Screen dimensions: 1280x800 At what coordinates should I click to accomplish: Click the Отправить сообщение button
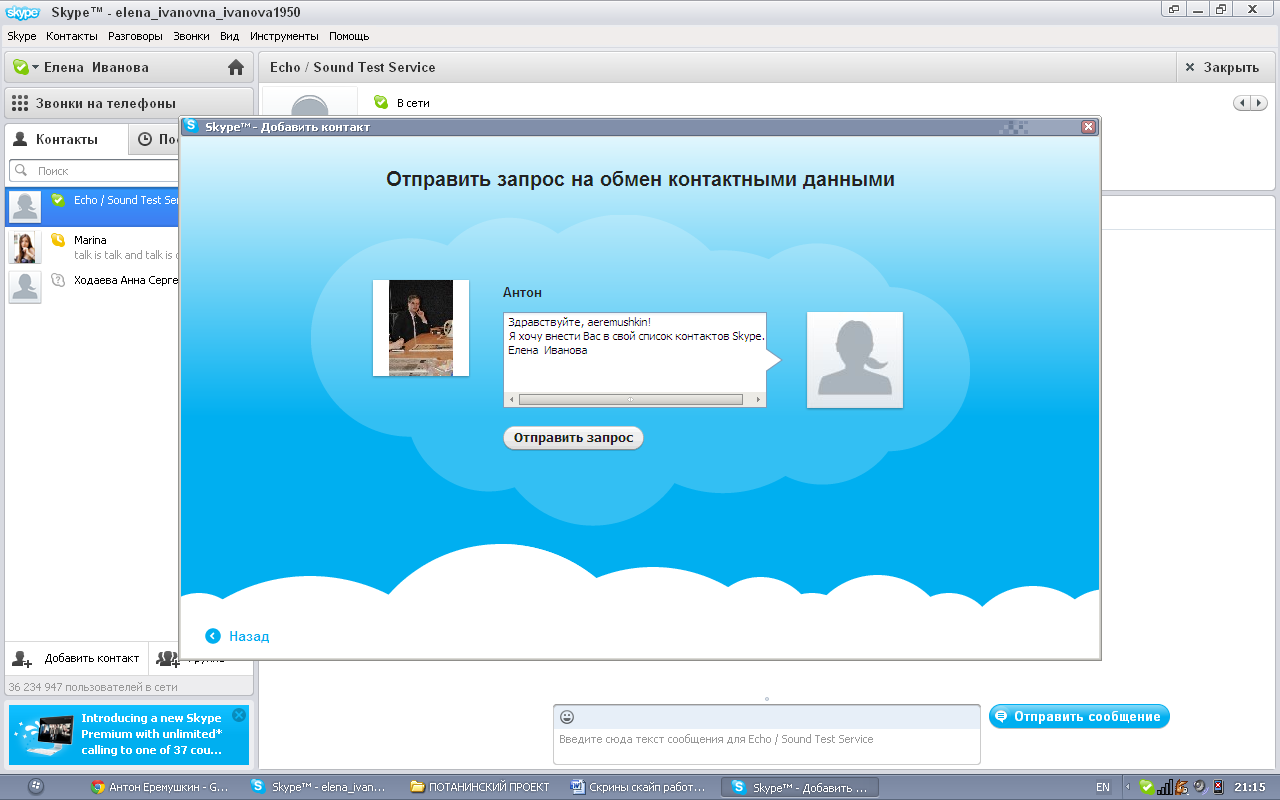[1079, 716]
